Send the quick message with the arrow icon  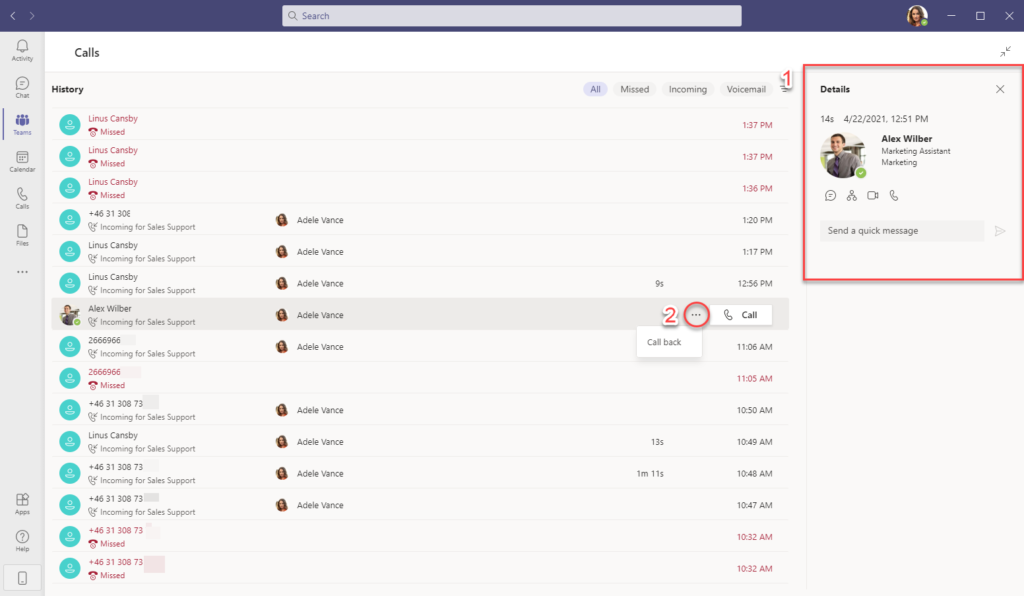pos(999,231)
